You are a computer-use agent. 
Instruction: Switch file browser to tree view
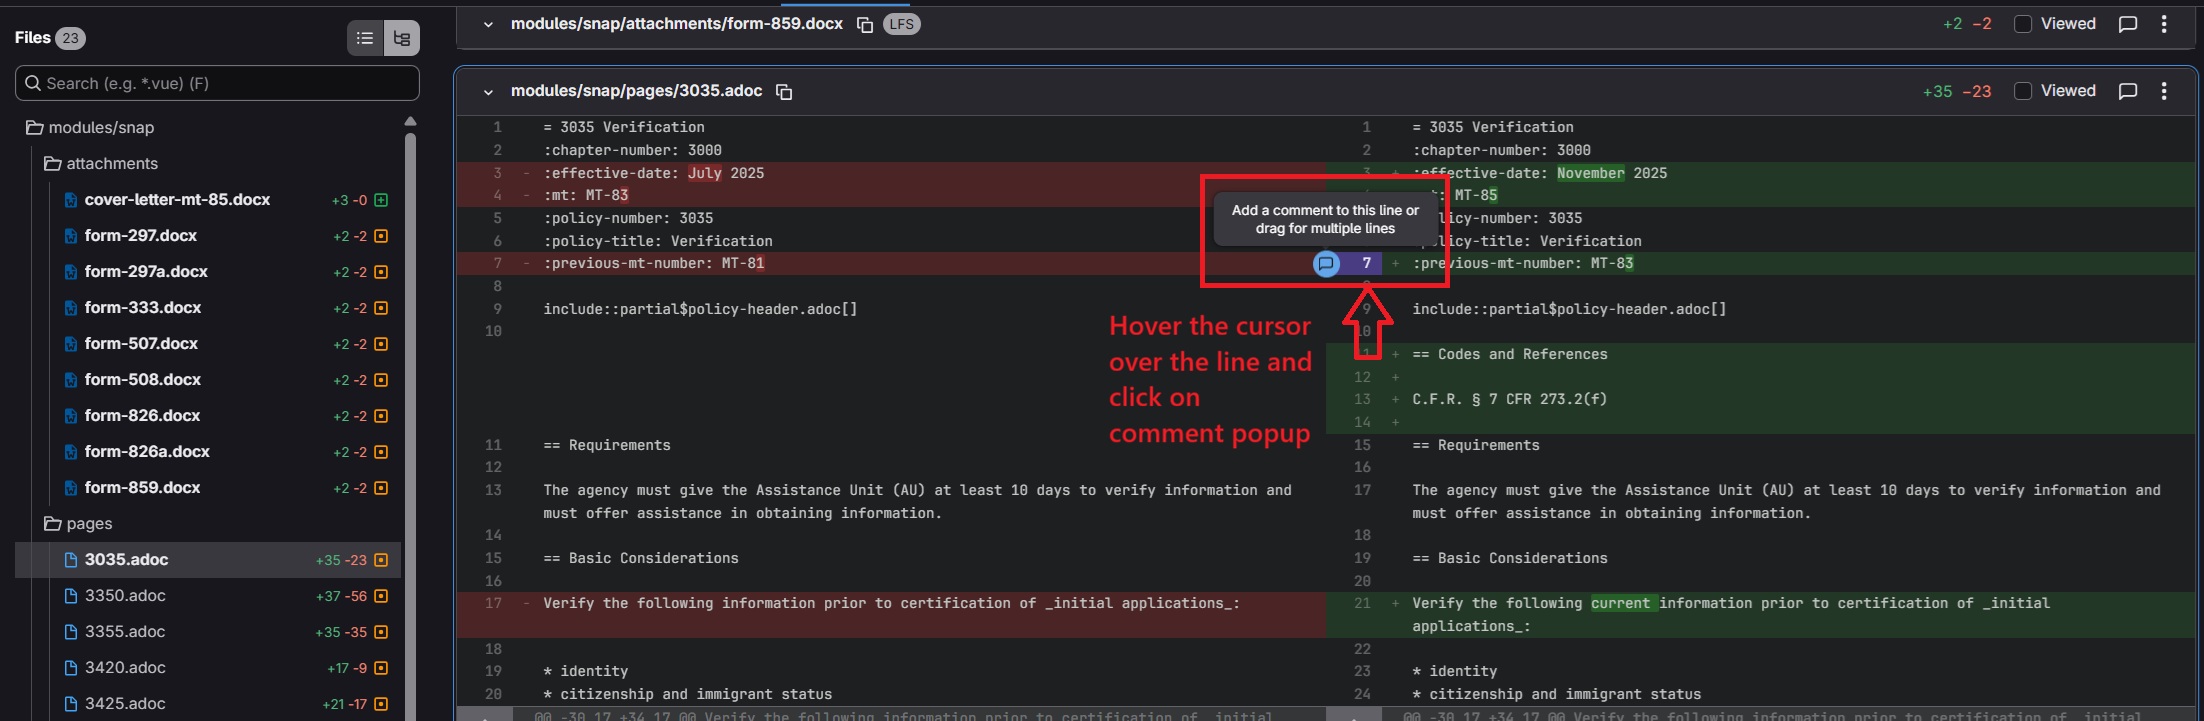click(402, 38)
